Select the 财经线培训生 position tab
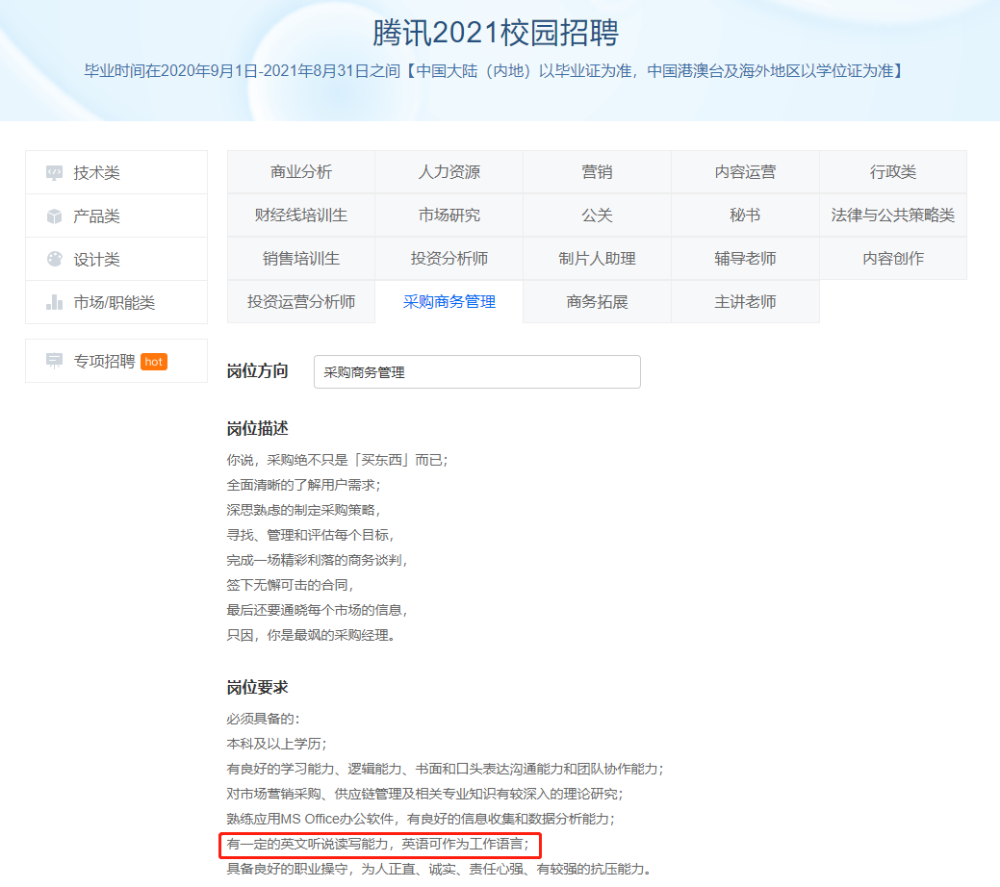The image size is (1000, 887). click(301, 216)
